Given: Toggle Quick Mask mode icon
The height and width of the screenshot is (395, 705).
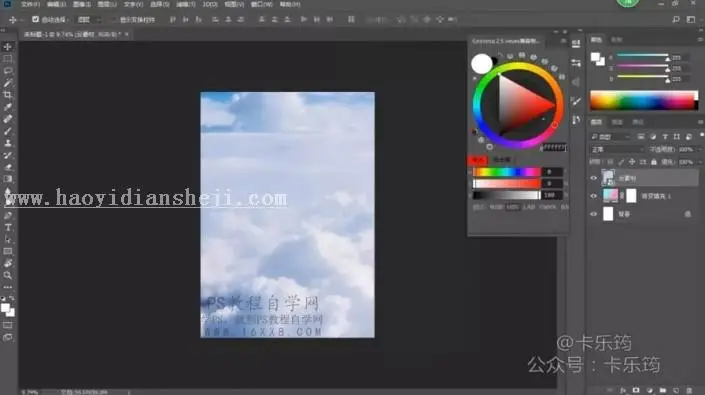Looking at the screenshot, I should pos(8,325).
